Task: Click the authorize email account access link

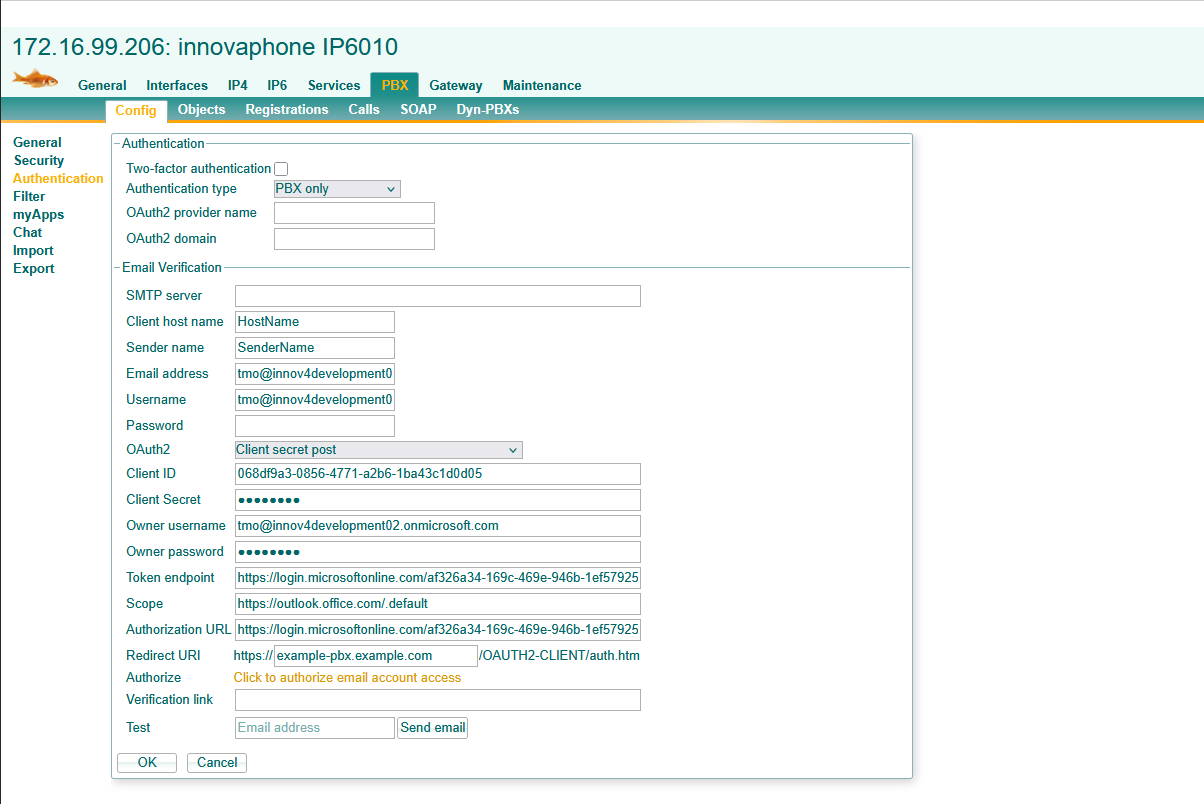Action: [347, 678]
